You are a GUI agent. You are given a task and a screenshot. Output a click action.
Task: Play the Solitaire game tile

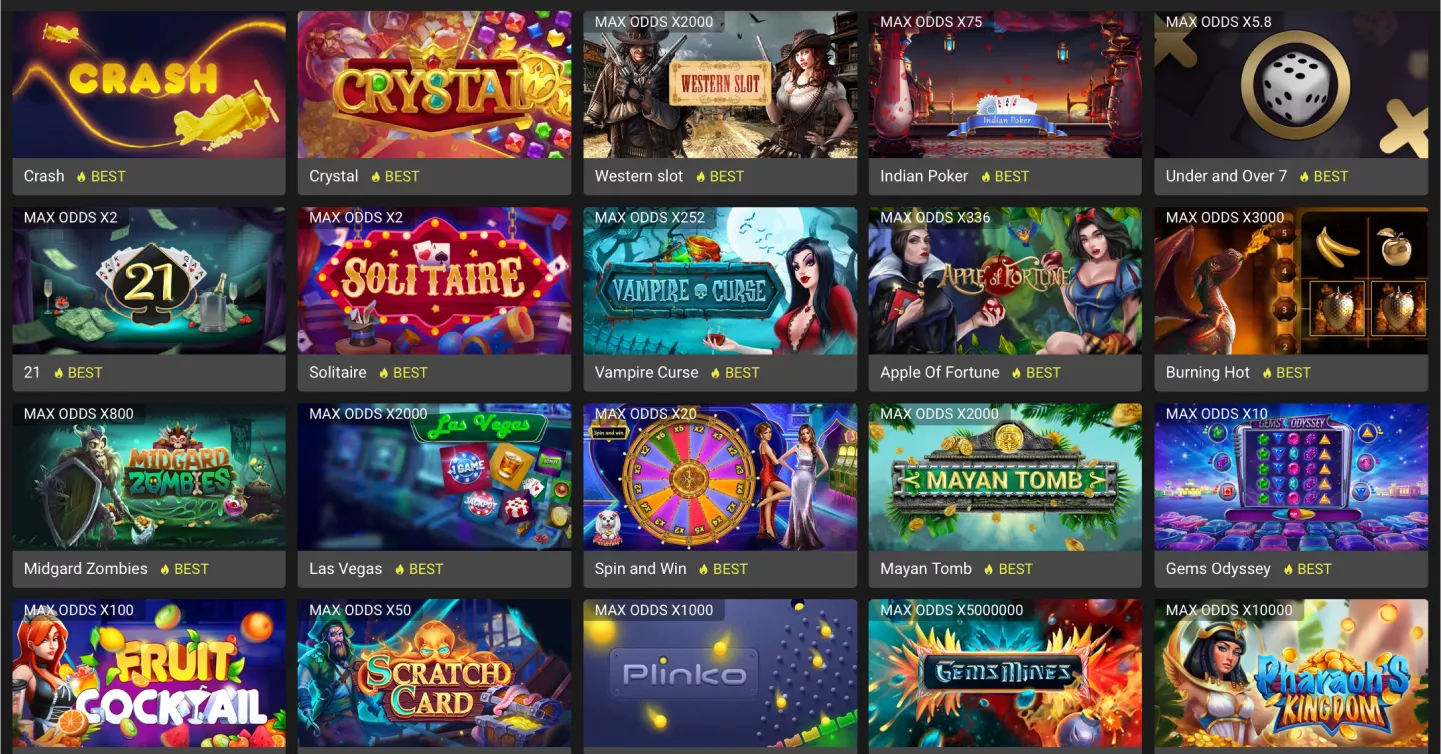434,281
